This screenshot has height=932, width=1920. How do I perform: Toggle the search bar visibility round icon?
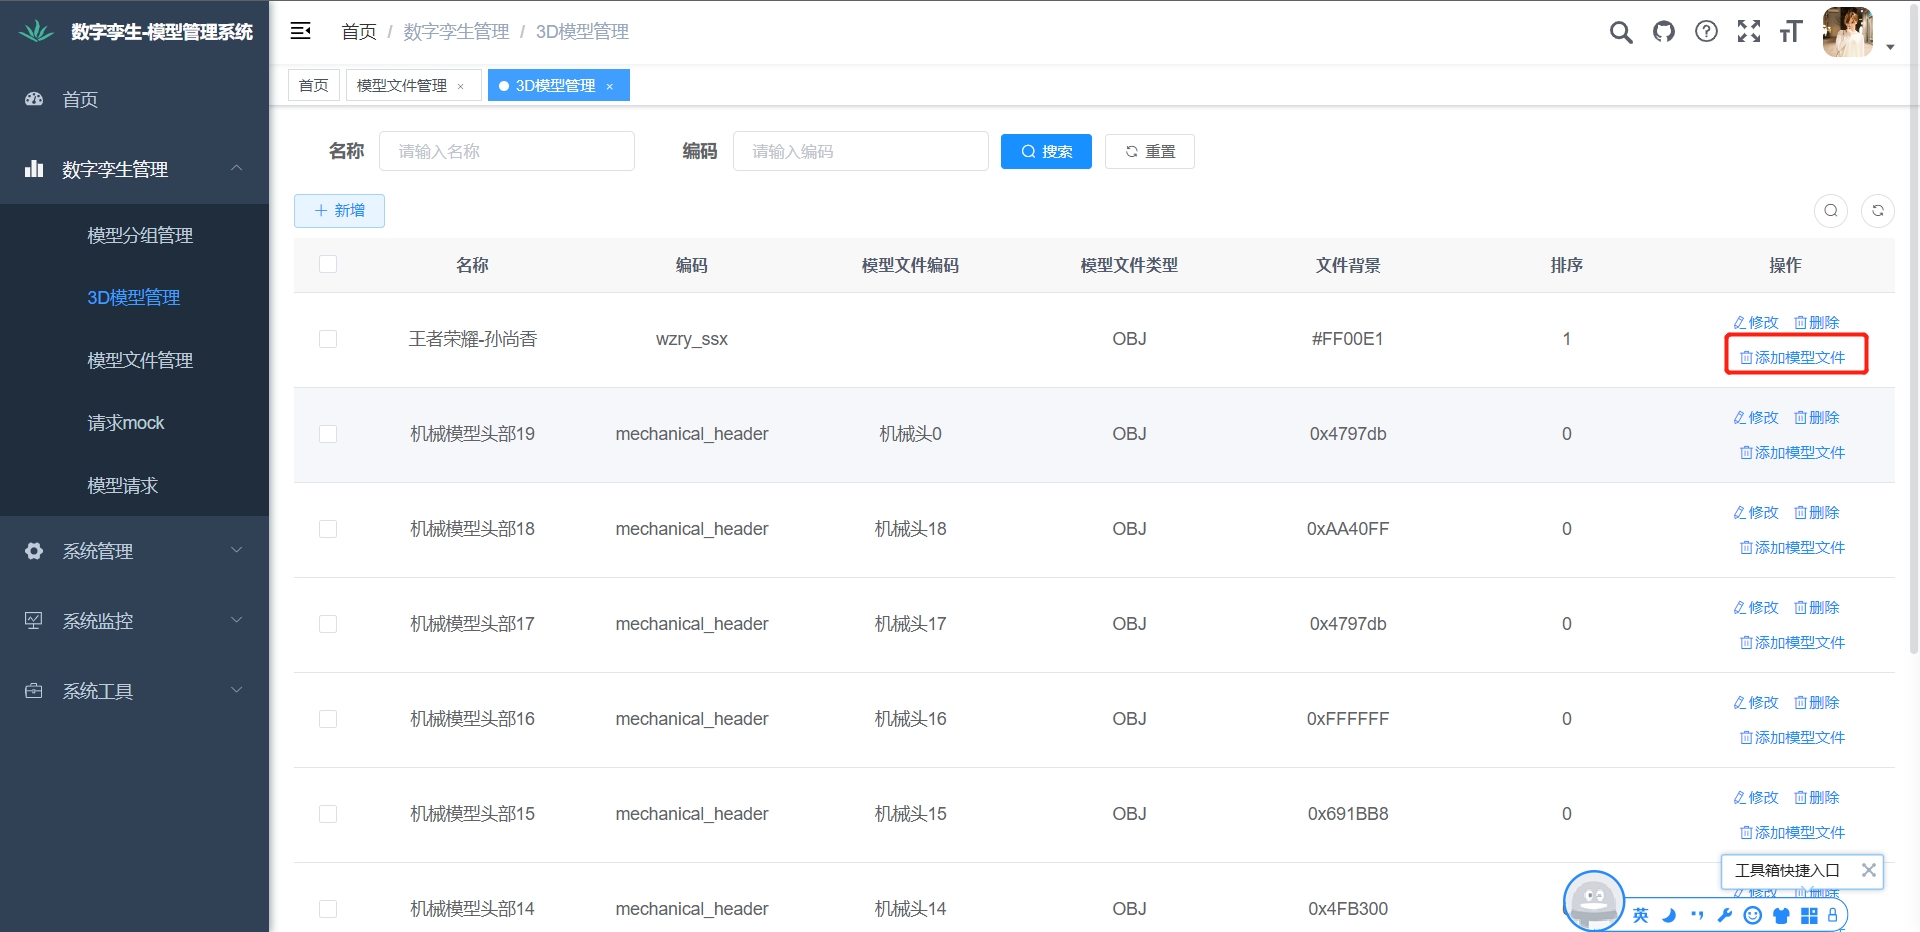[x=1831, y=210]
